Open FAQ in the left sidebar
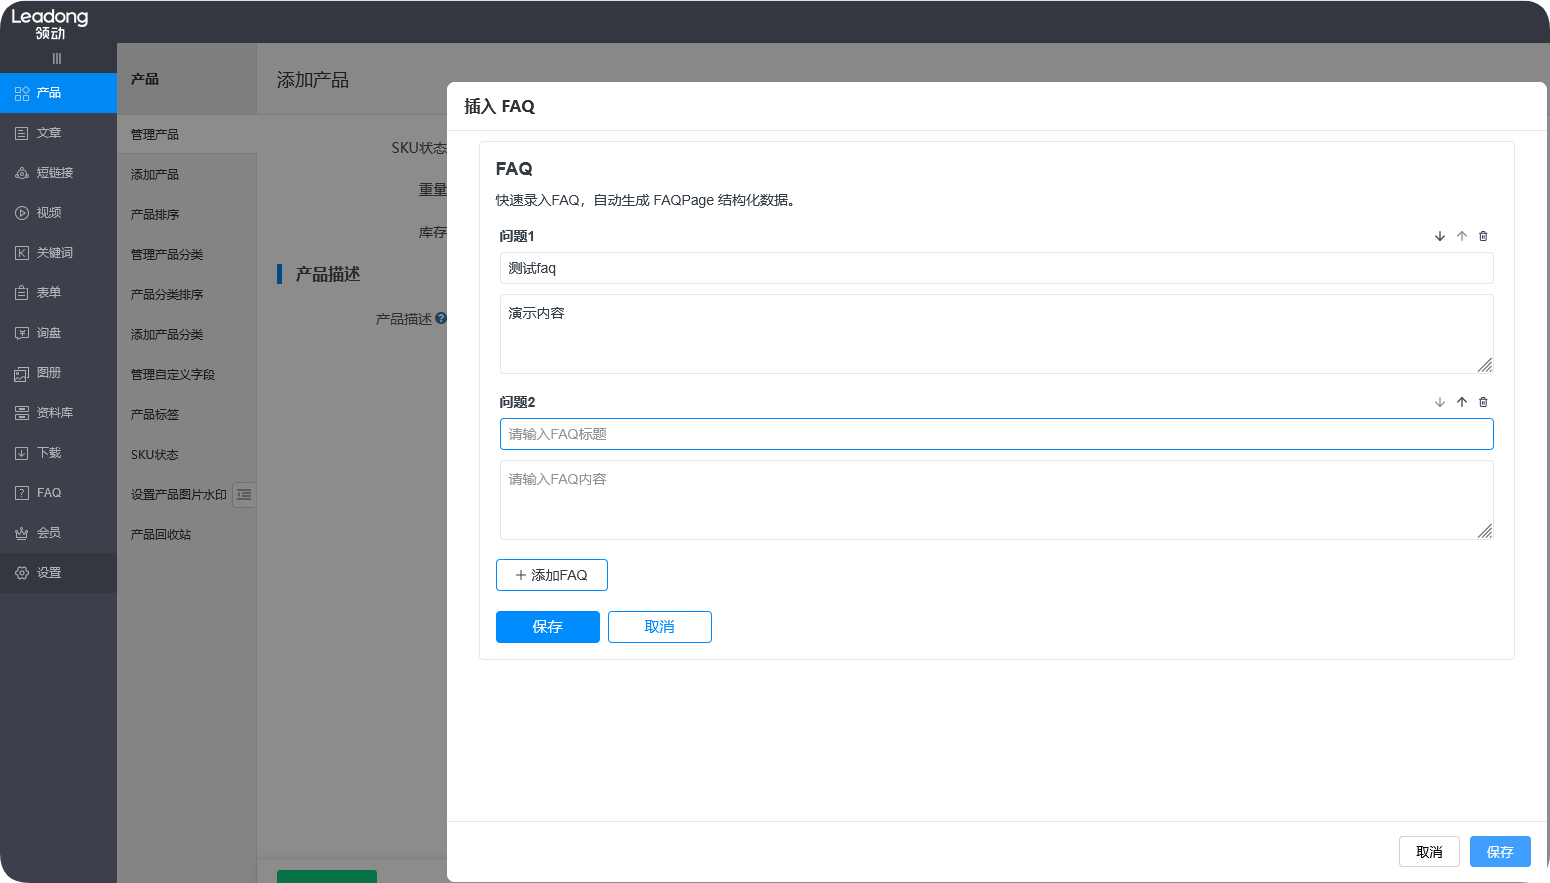The width and height of the screenshot is (1550, 883). (x=58, y=493)
